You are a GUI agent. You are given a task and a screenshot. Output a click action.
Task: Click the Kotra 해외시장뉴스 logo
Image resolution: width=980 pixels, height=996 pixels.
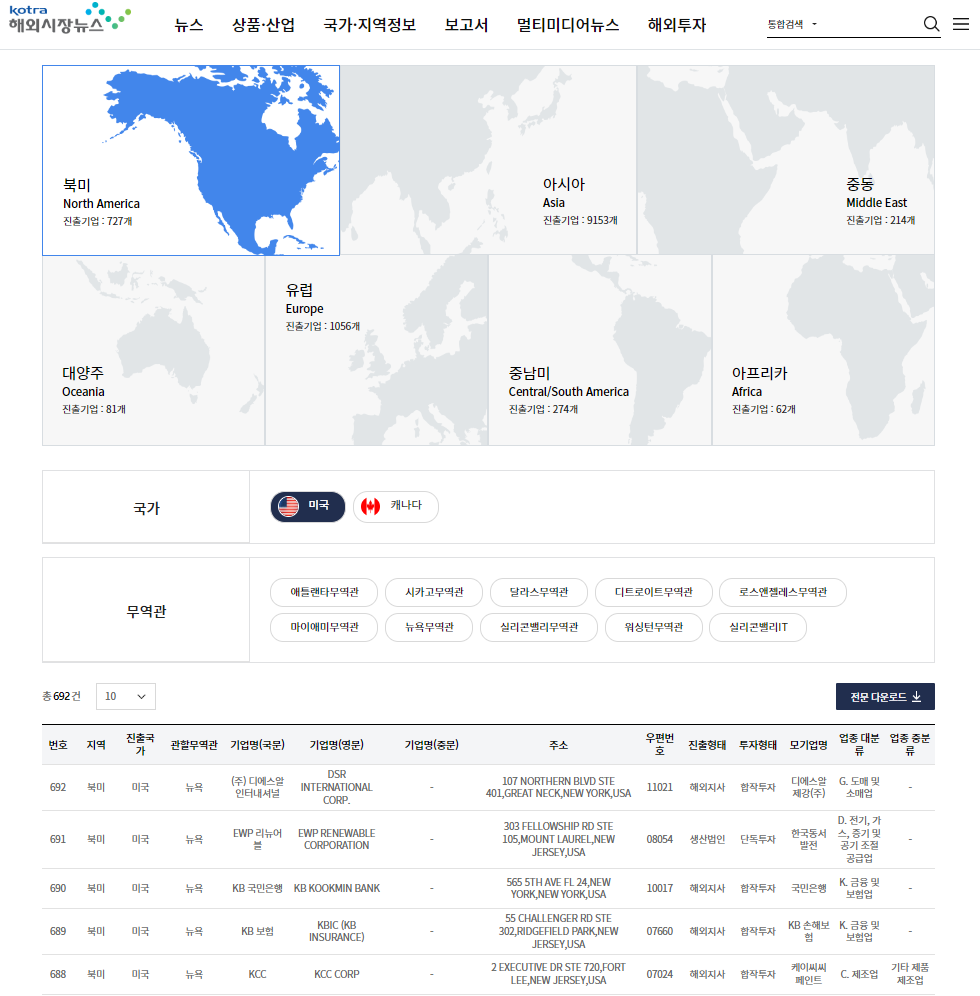(70, 18)
